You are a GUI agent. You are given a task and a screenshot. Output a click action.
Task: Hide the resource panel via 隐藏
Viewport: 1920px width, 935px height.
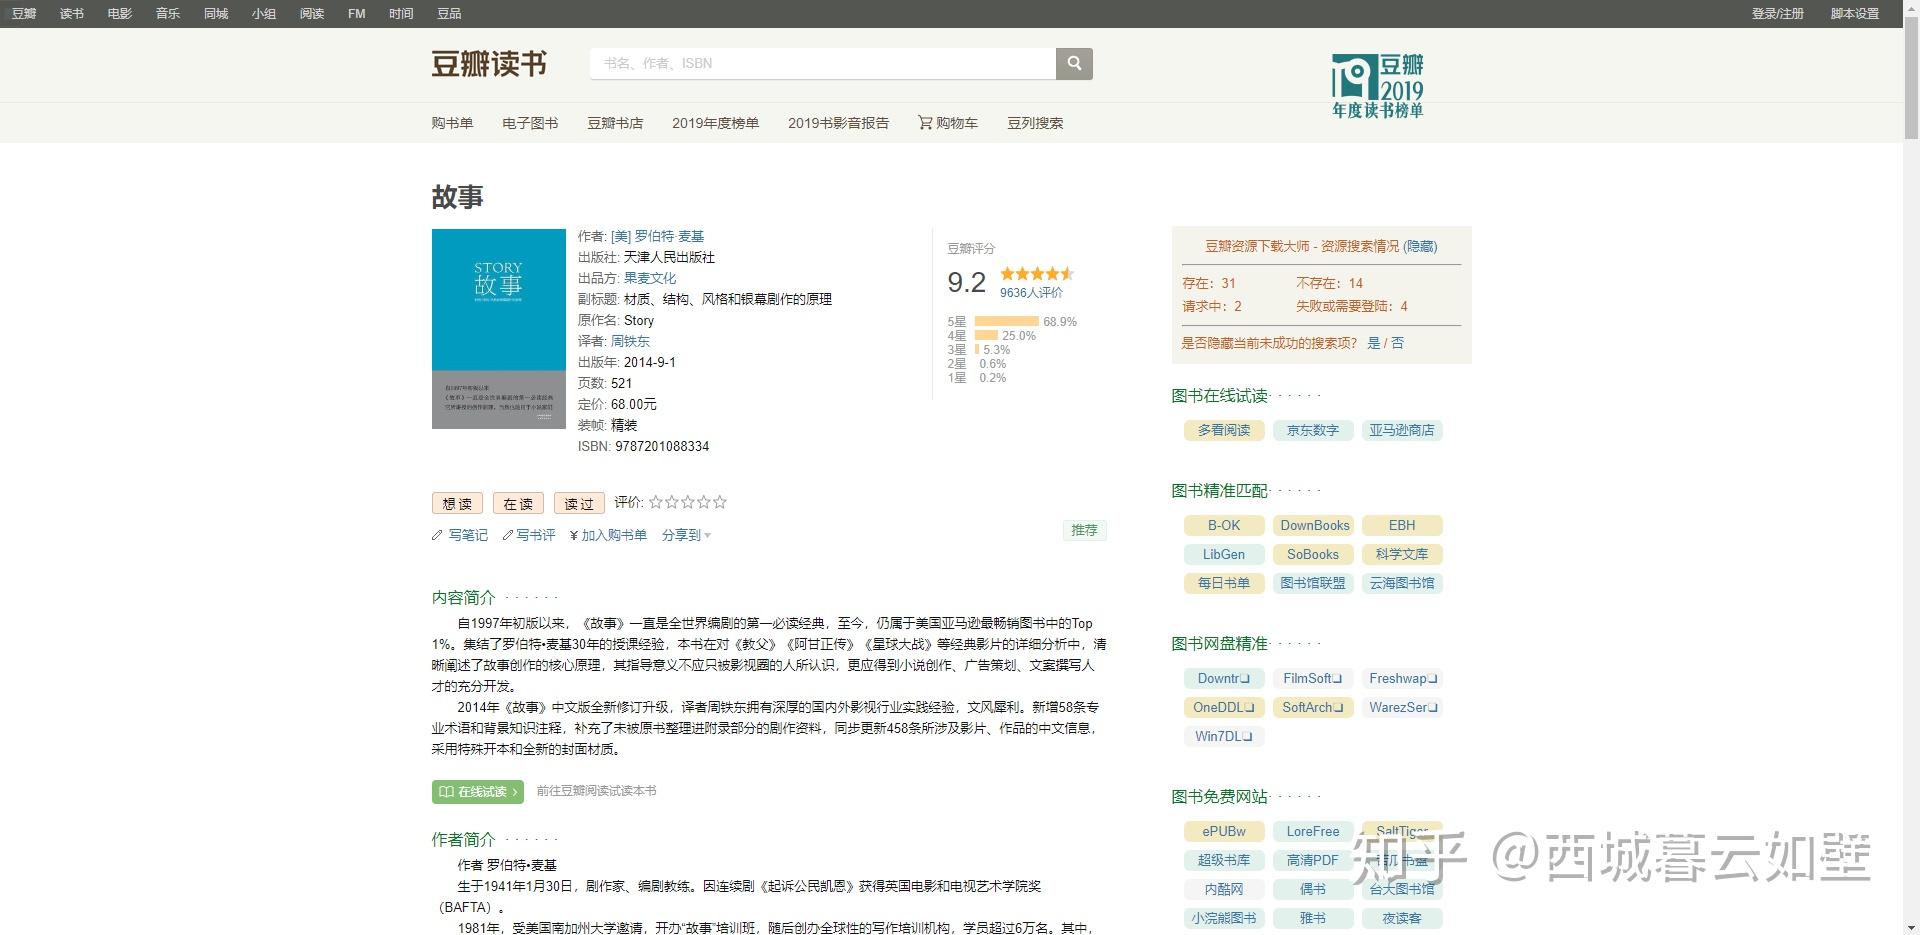point(1421,246)
